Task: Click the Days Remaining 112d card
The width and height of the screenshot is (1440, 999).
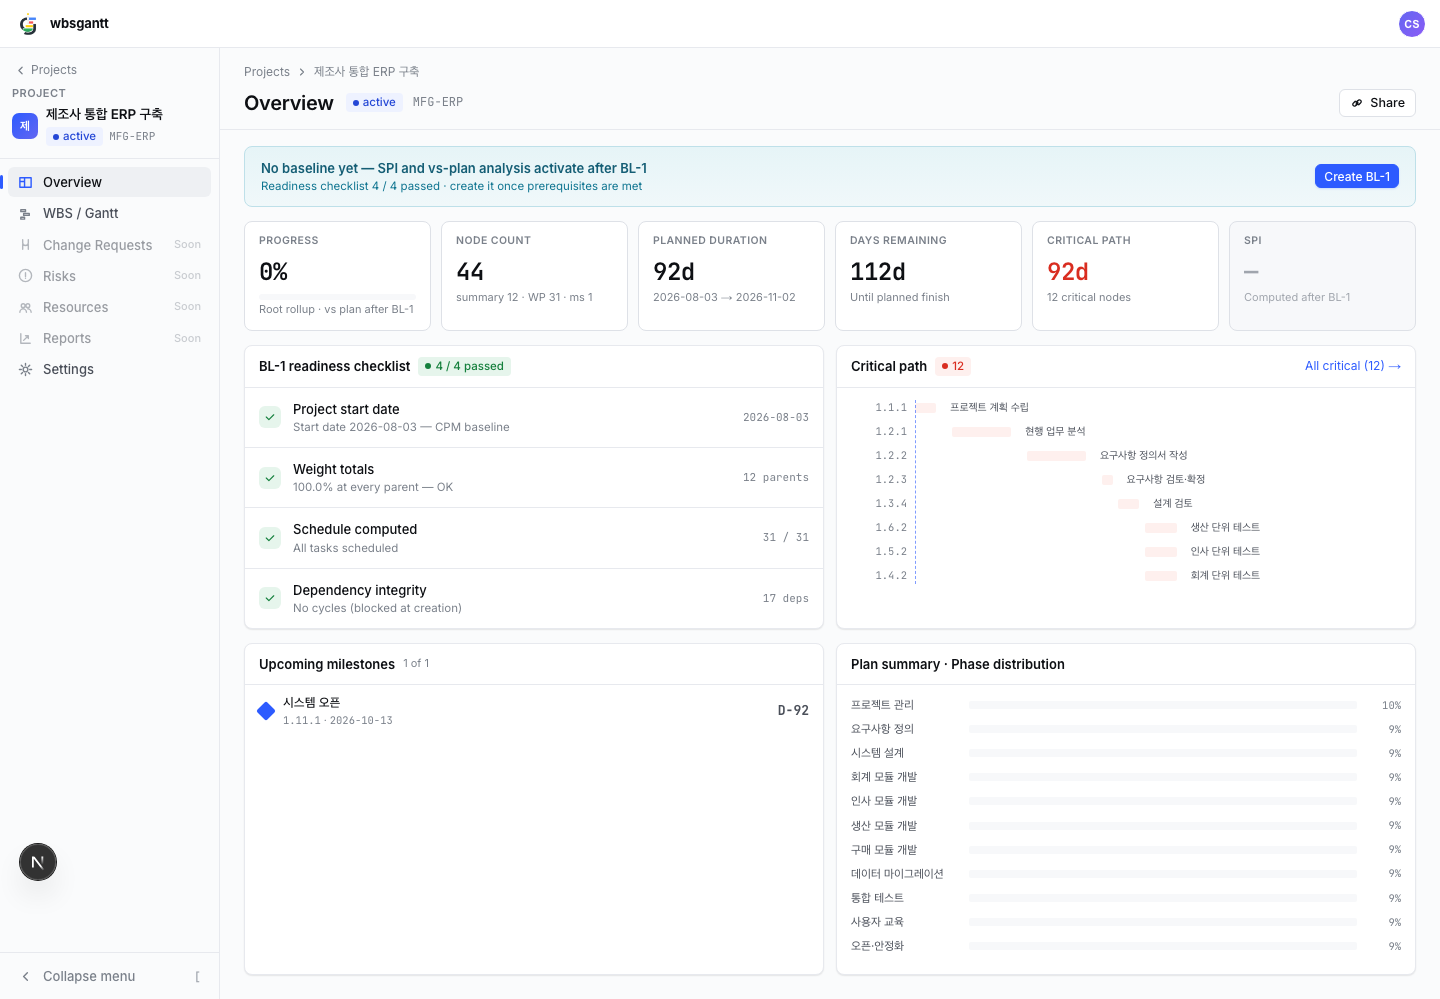Action: pyautogui.click(x=928, y=276)
